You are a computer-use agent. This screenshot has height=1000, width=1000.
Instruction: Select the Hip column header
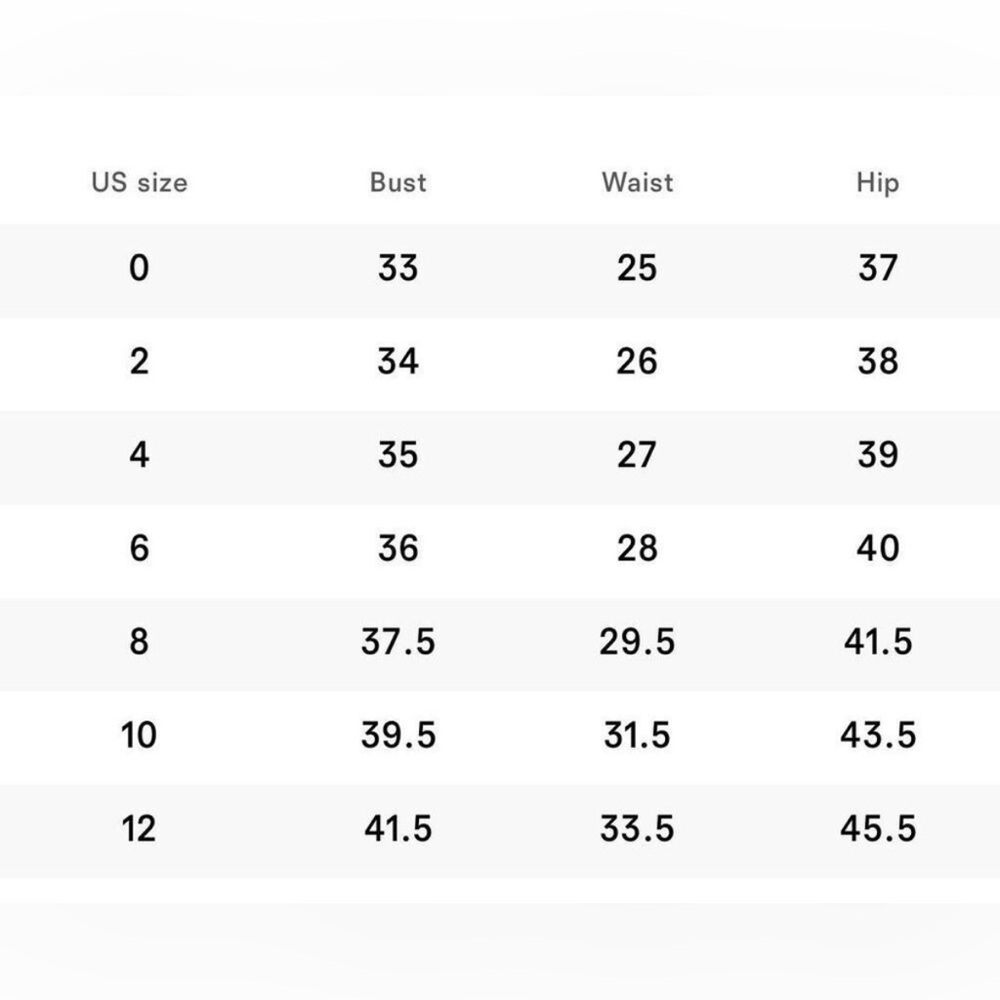click(878, 184)
